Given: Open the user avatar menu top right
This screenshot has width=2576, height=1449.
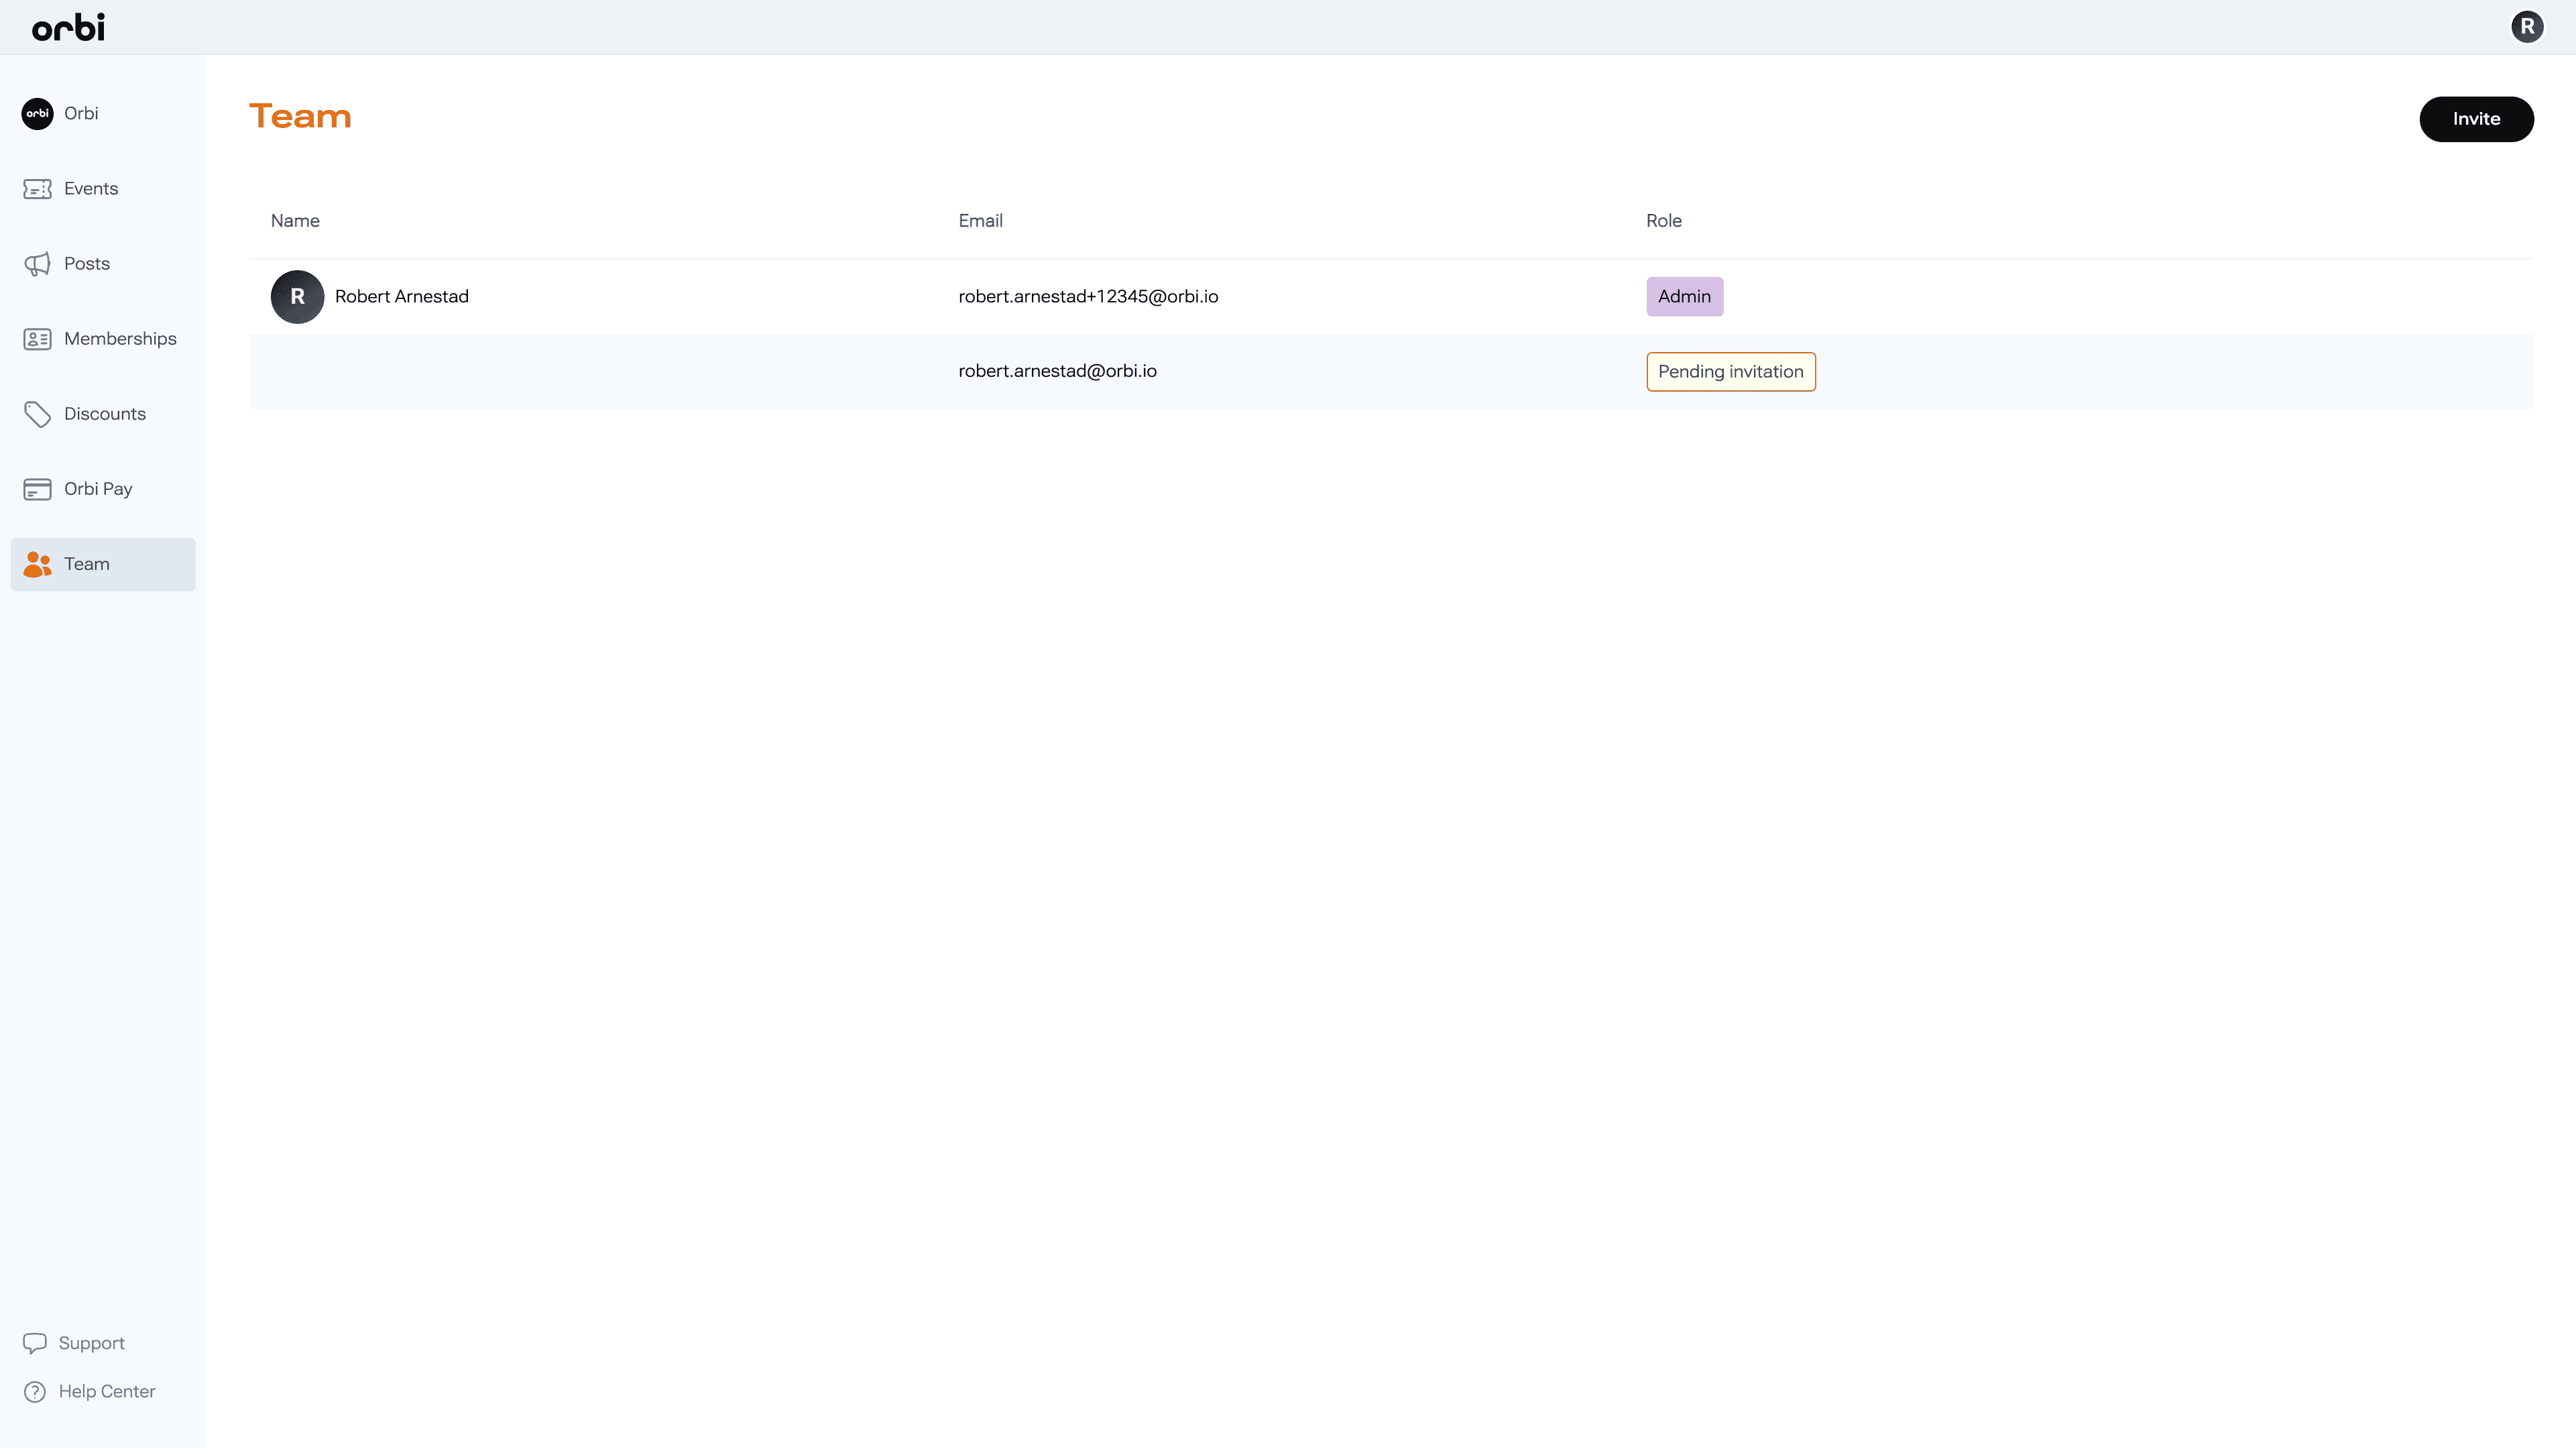Looking at the screenshot, I should [x=2527, y=27].
